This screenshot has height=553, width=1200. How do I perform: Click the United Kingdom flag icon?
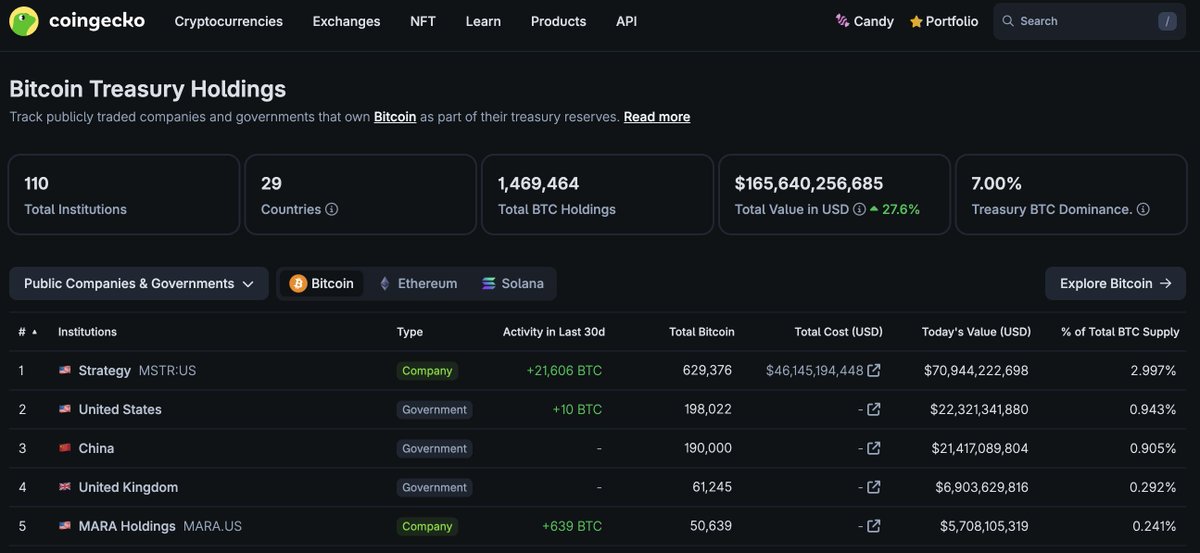coord(65,488)
